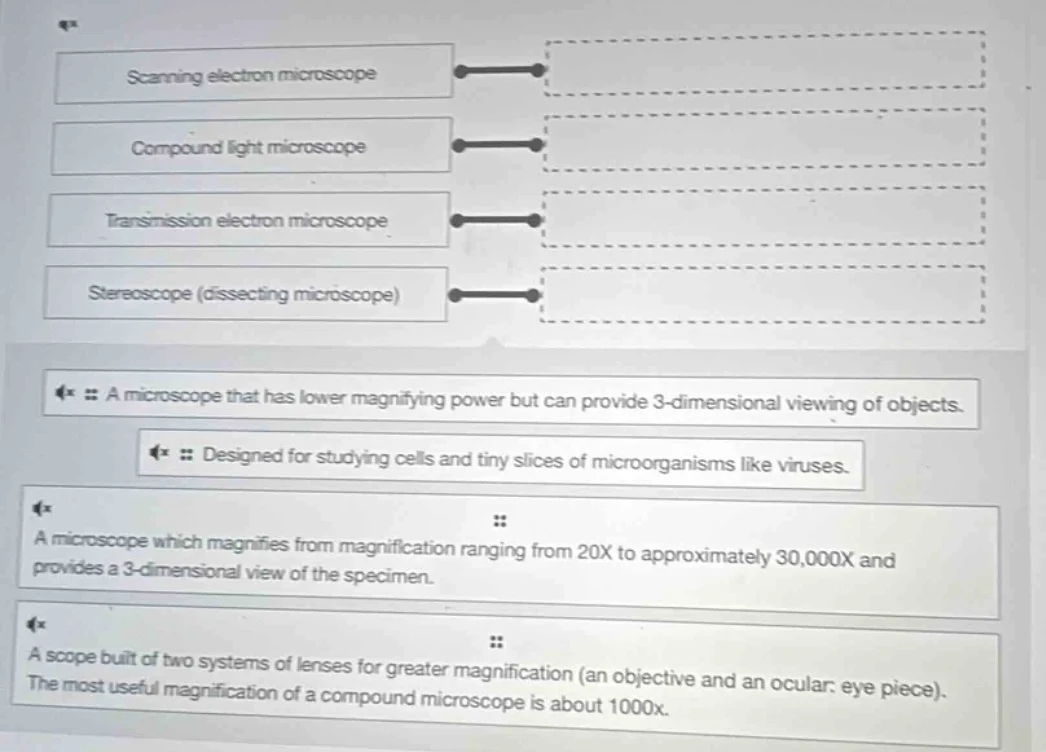Select the Compound light microscope term box

(x=249, y=147)
